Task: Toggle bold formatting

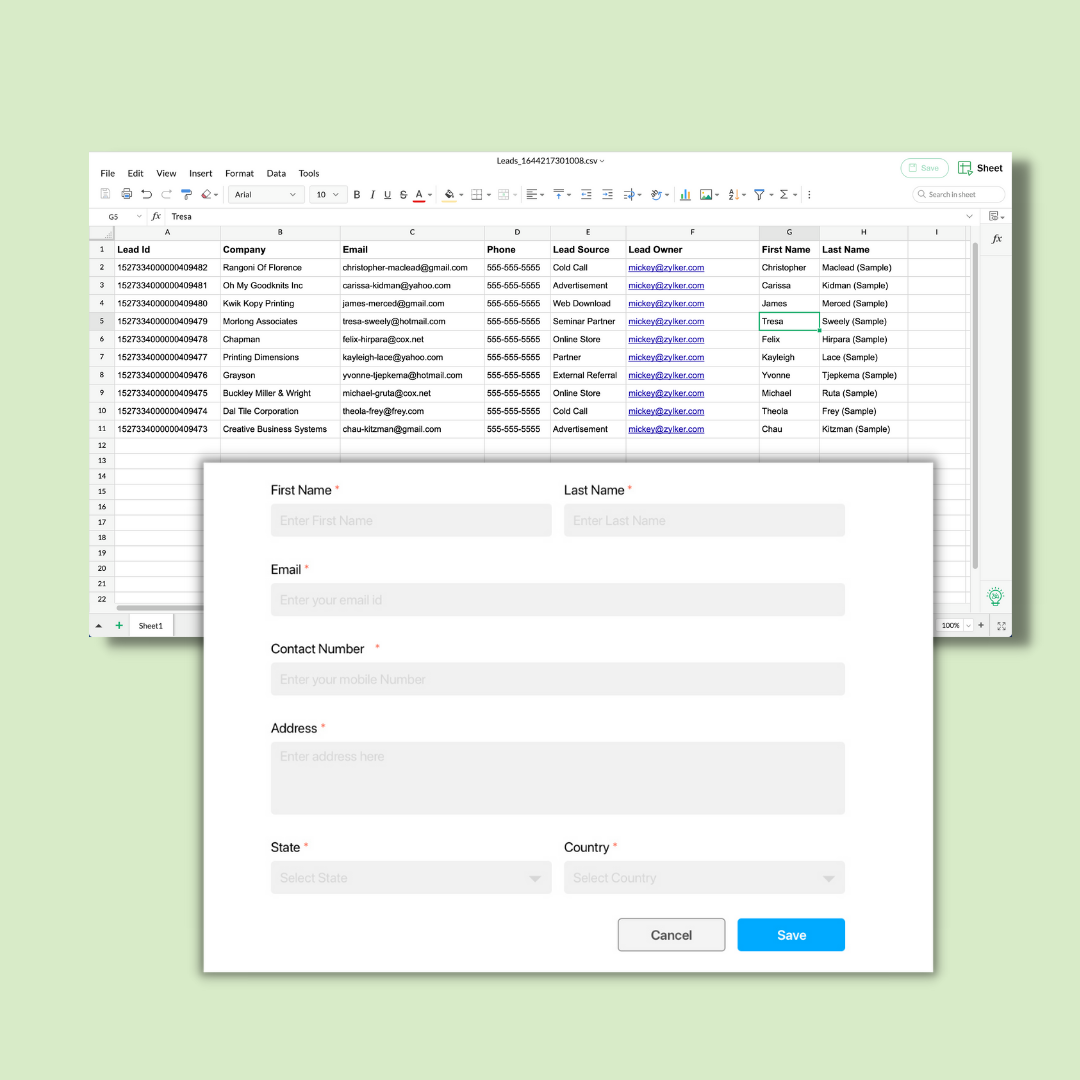Action: pyautogui.click(x=357, y=194)
